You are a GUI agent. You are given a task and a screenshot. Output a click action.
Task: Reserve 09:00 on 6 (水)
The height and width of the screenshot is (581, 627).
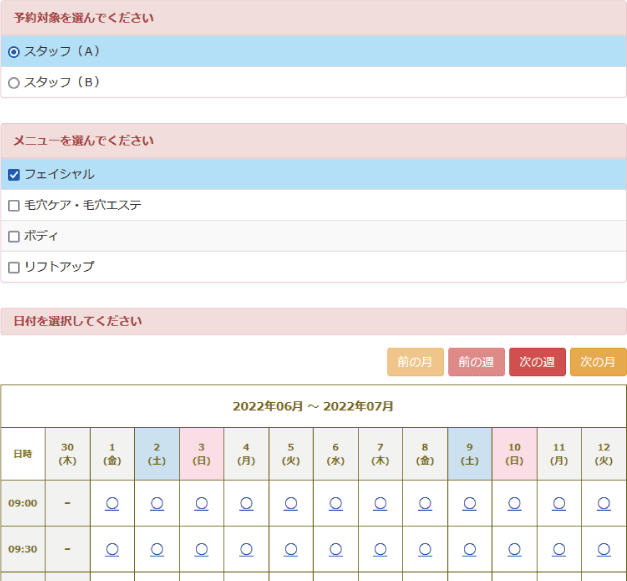(x=335, y=503)
